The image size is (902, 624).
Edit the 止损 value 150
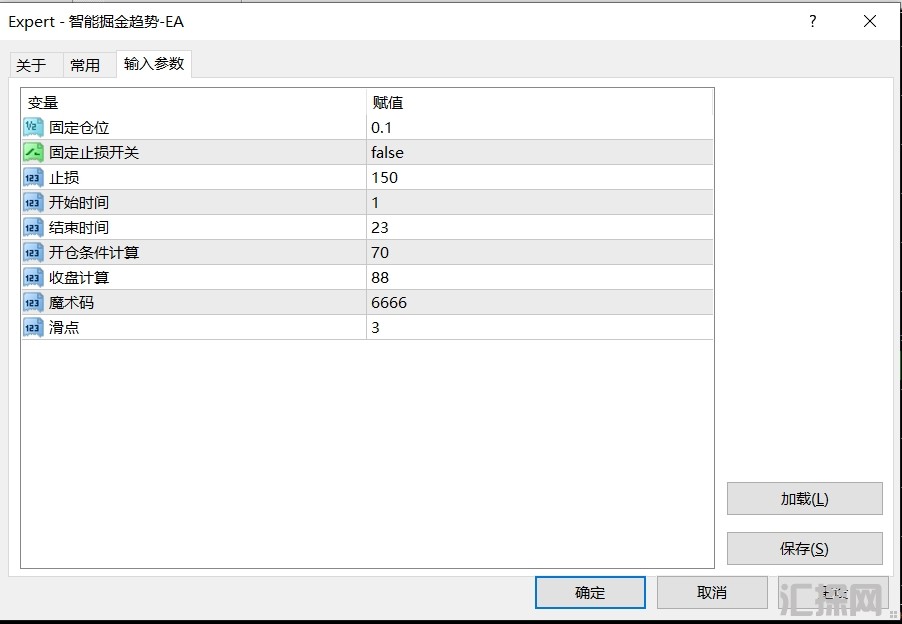(x=540, y=177)
